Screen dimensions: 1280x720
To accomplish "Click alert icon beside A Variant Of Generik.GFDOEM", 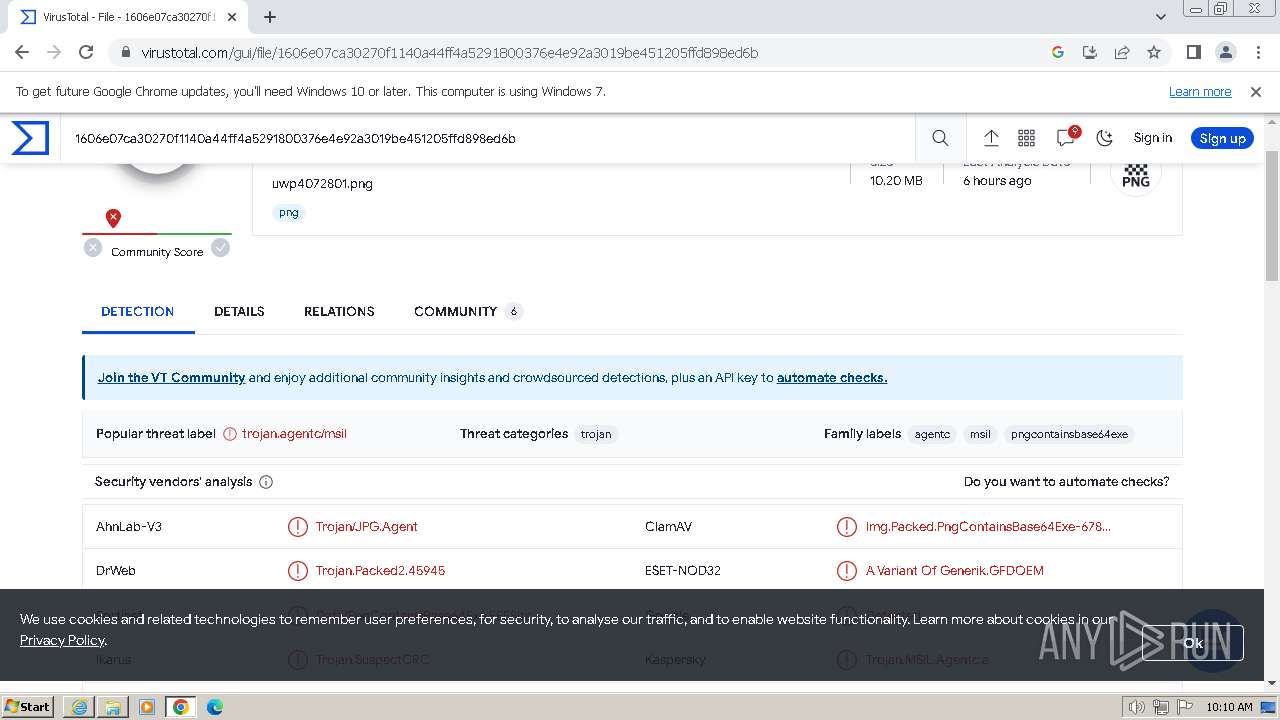I will tap(847, 571).
